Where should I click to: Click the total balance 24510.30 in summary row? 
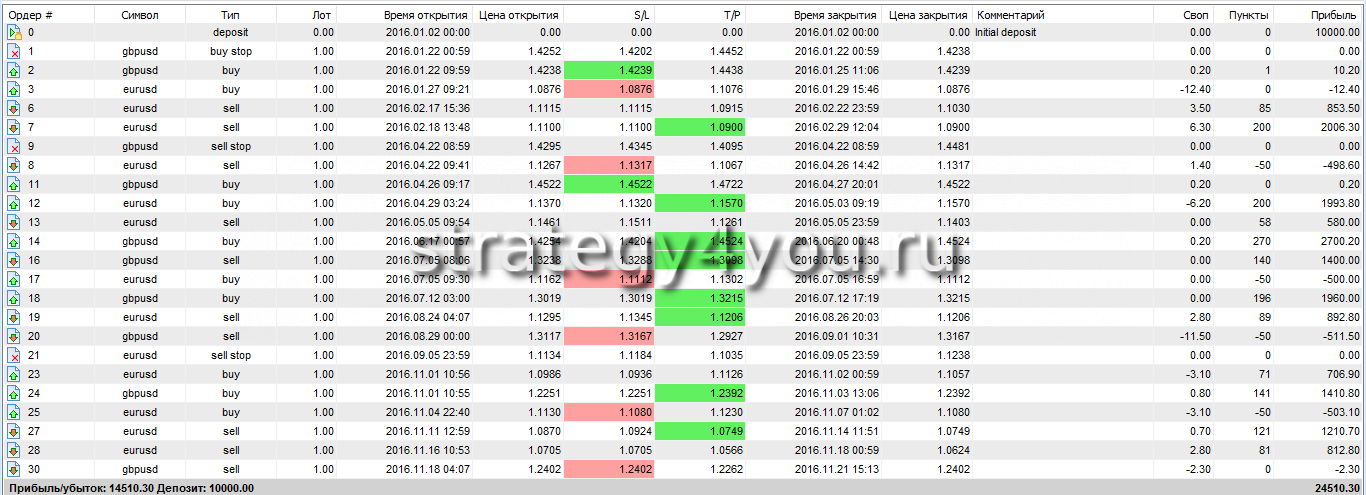[x=1333, y=488]
